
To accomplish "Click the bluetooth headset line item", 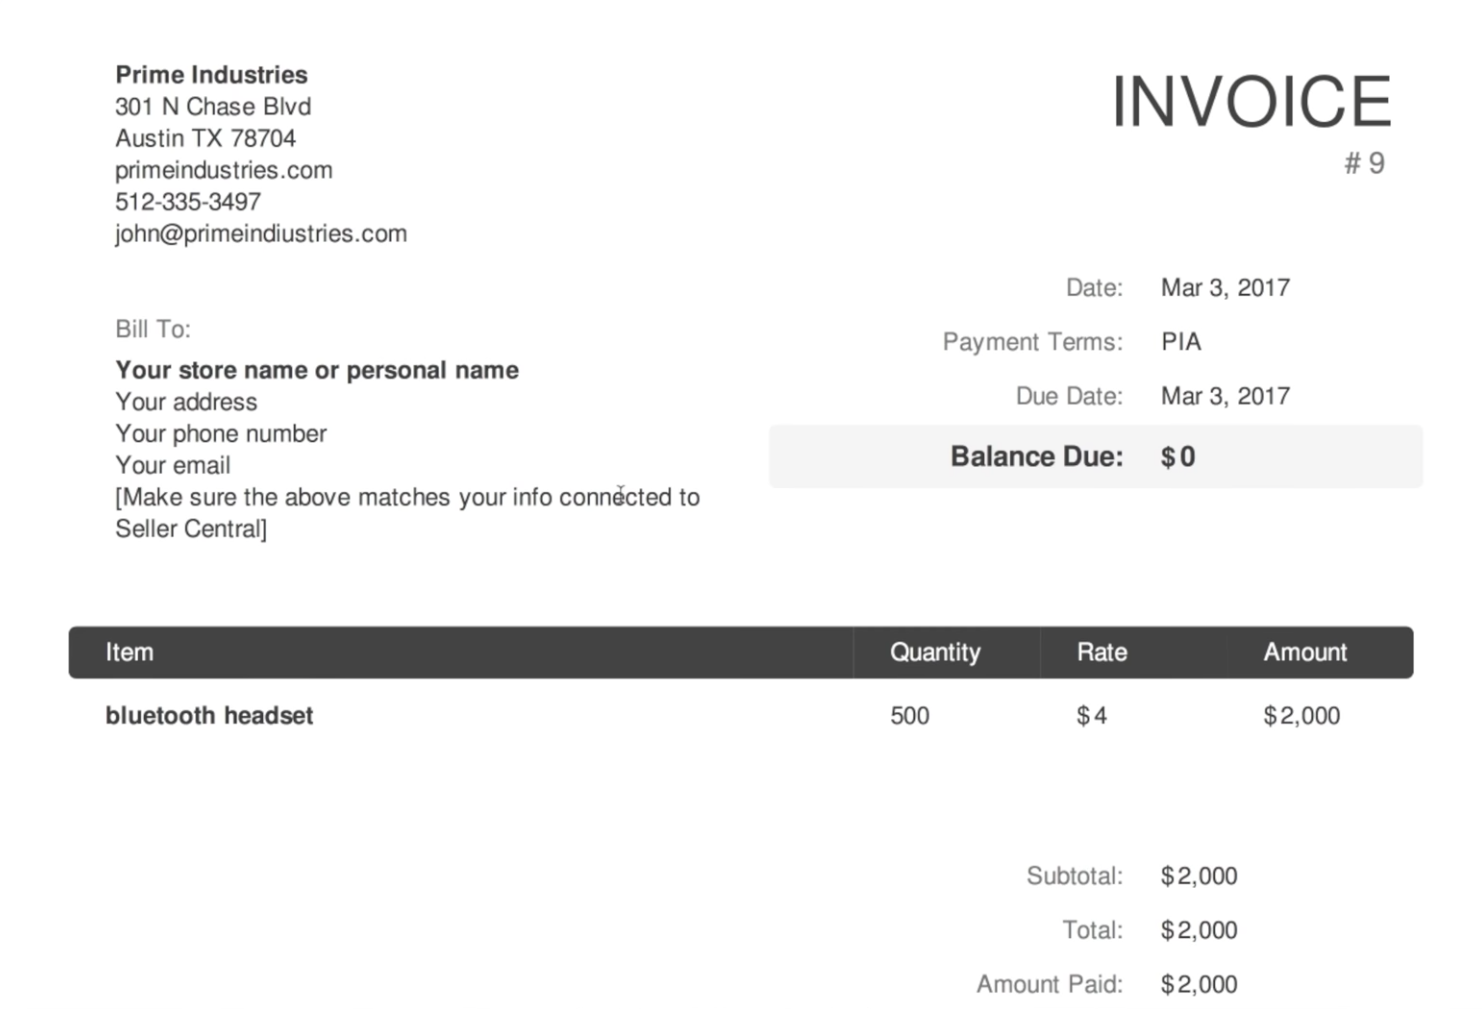I will click(209, 716).
